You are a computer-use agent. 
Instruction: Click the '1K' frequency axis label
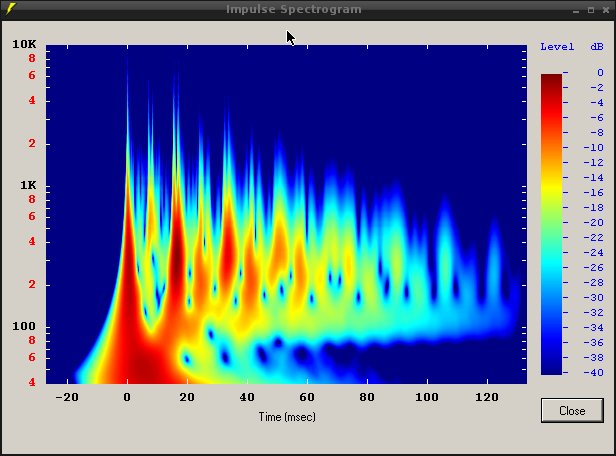[x=28, y=185]
